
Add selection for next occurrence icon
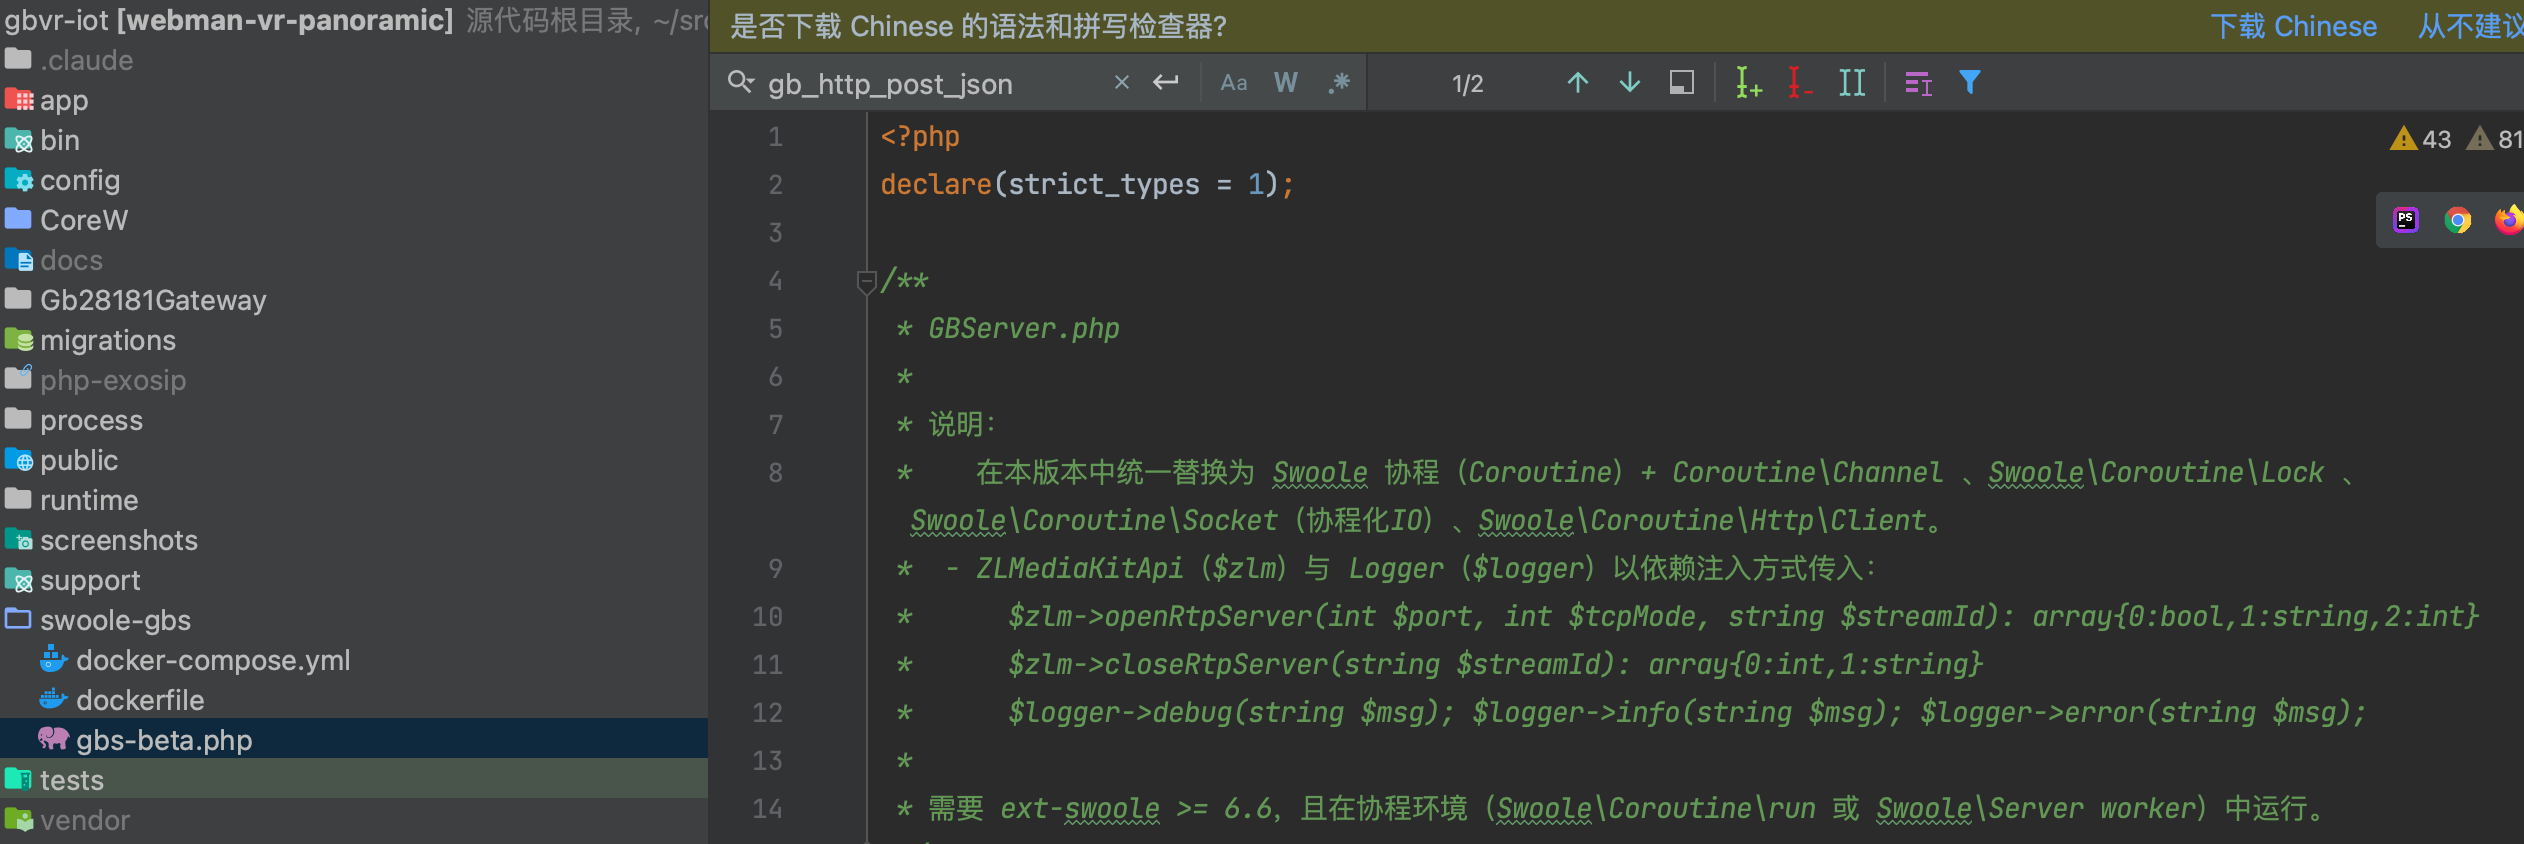(1748, 83)
